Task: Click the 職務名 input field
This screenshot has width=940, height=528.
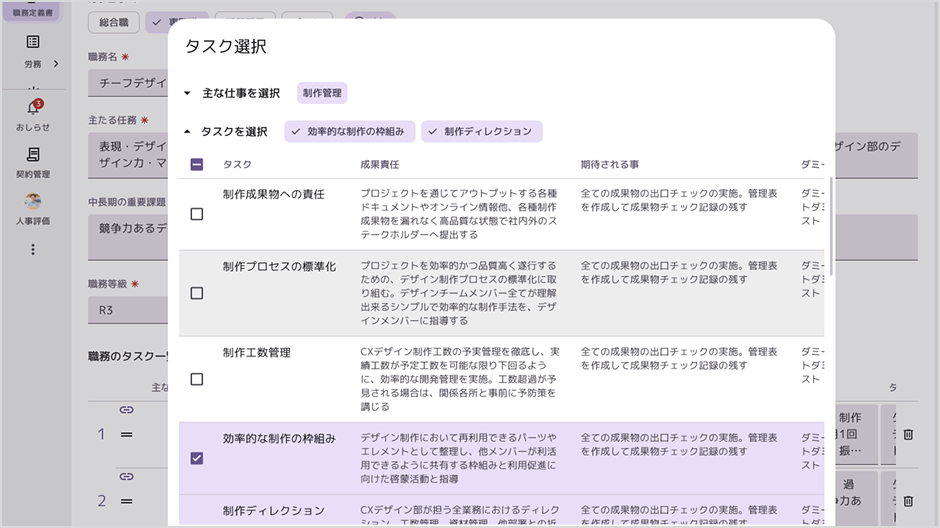Action: coord(128,83)
